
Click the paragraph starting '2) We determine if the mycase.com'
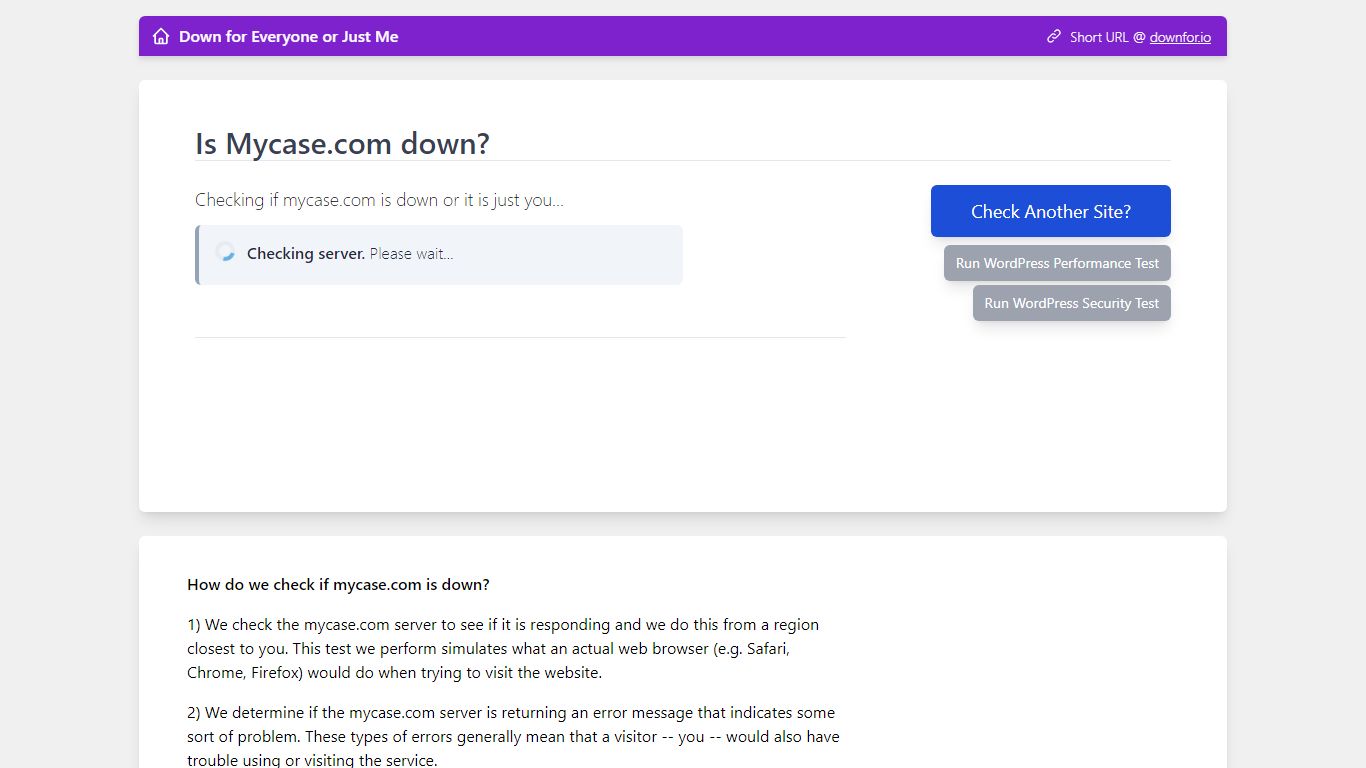click(513, 737)
